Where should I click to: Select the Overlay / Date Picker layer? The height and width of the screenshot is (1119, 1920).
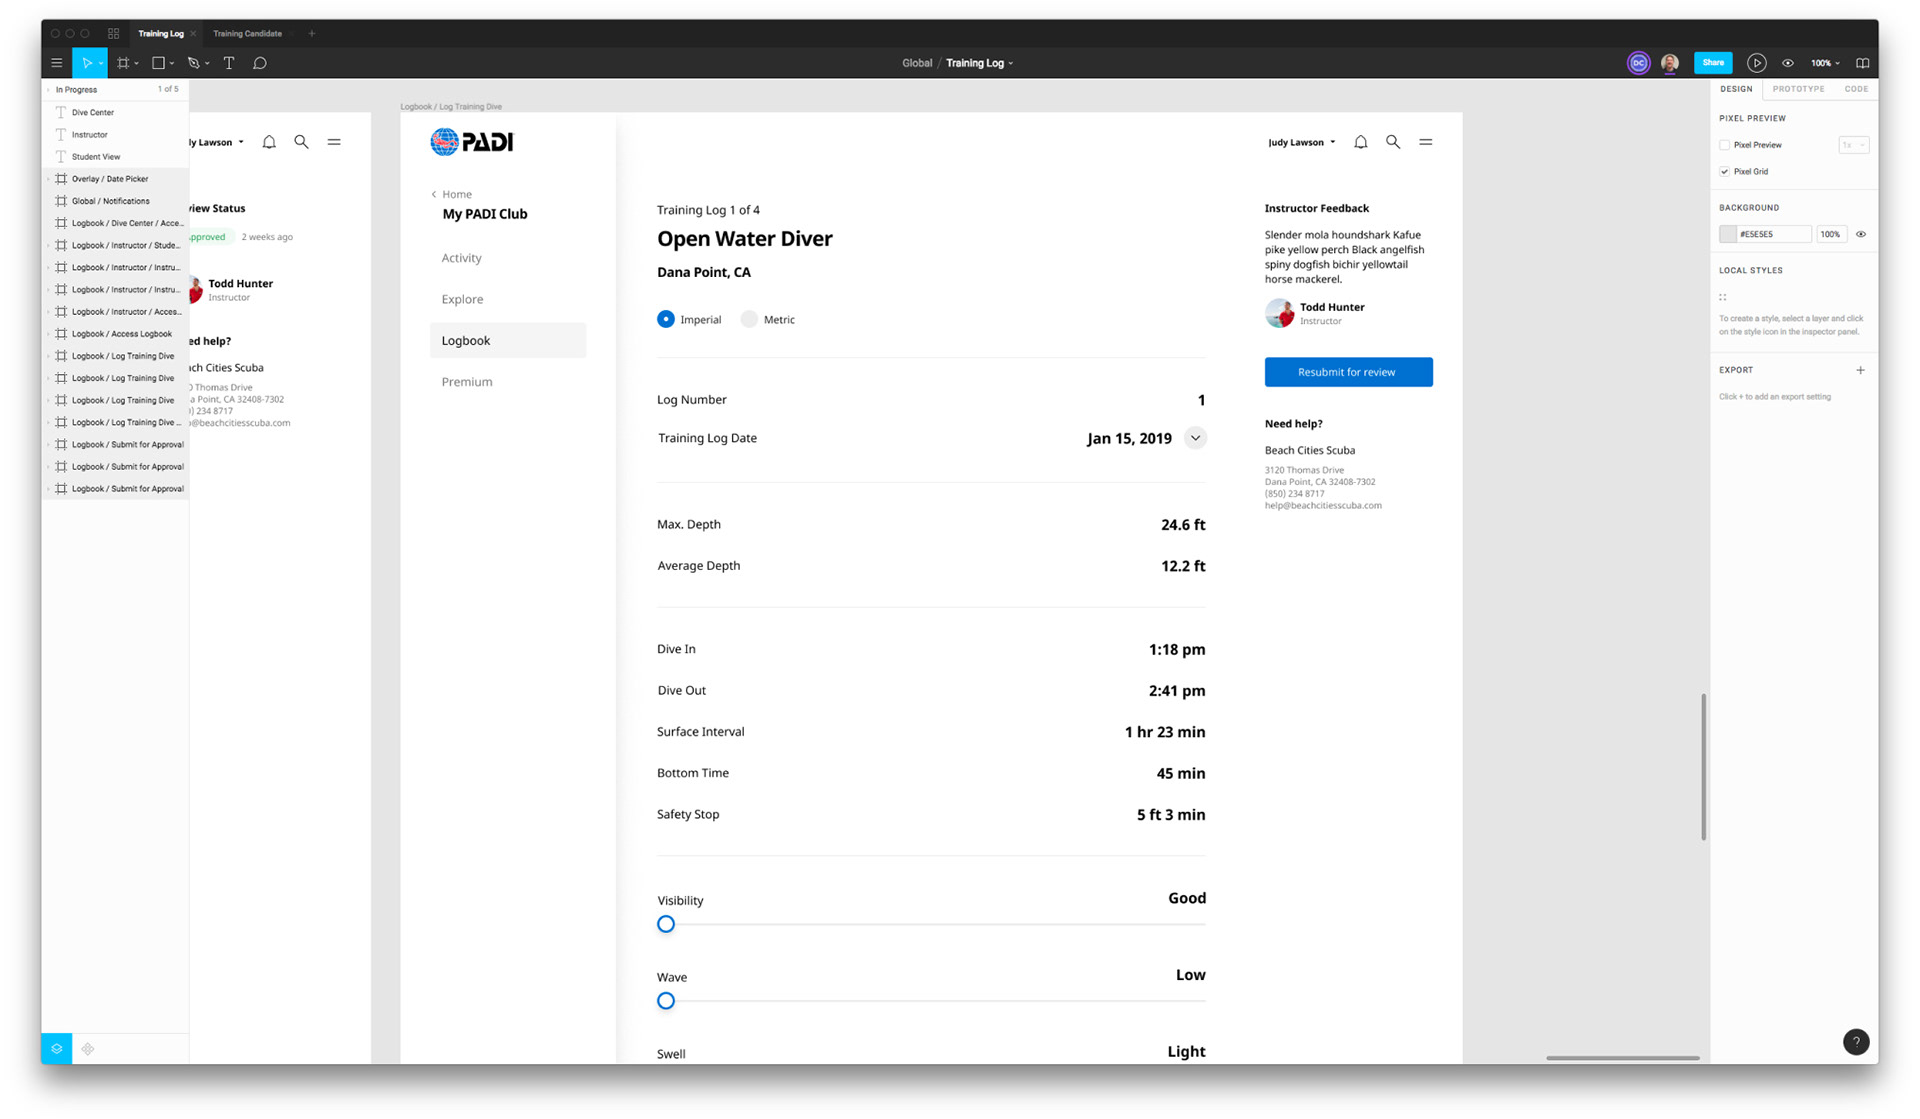click(110, 179)
